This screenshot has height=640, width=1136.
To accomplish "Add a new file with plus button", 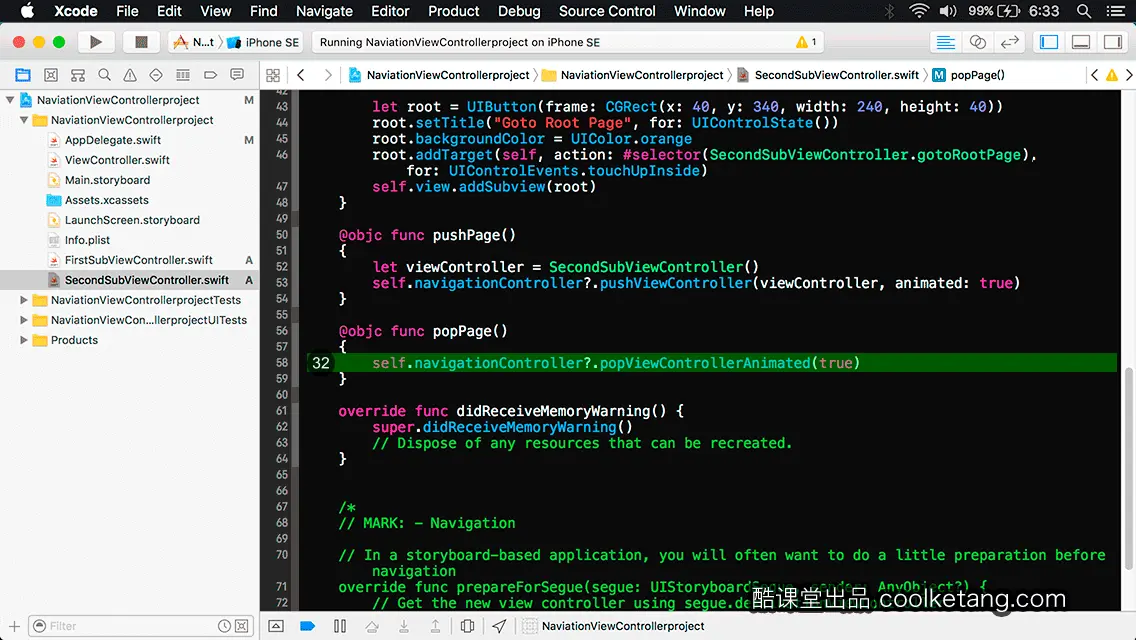I will pos(14,626).
